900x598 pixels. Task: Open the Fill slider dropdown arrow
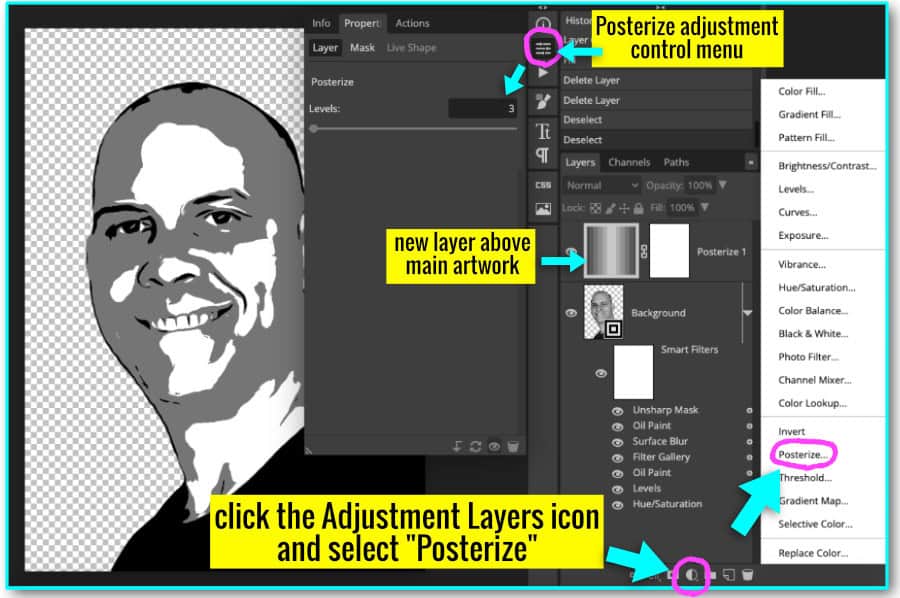click(x=704, y=207)
